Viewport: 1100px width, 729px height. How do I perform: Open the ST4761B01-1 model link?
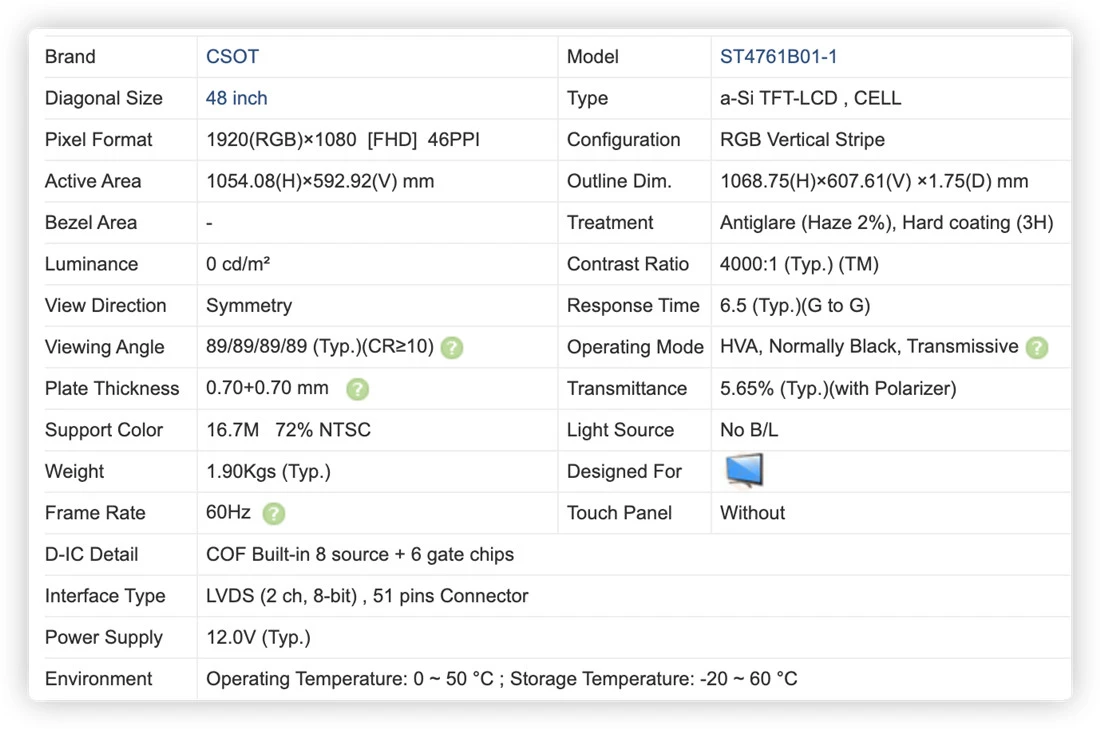coord(778,57)
